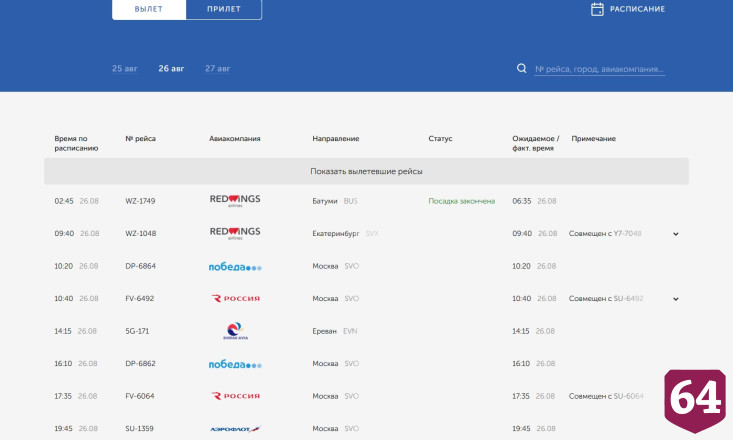
Task: Click the Аэрофлот logo for SU-1359
Action: pos(235,428)
